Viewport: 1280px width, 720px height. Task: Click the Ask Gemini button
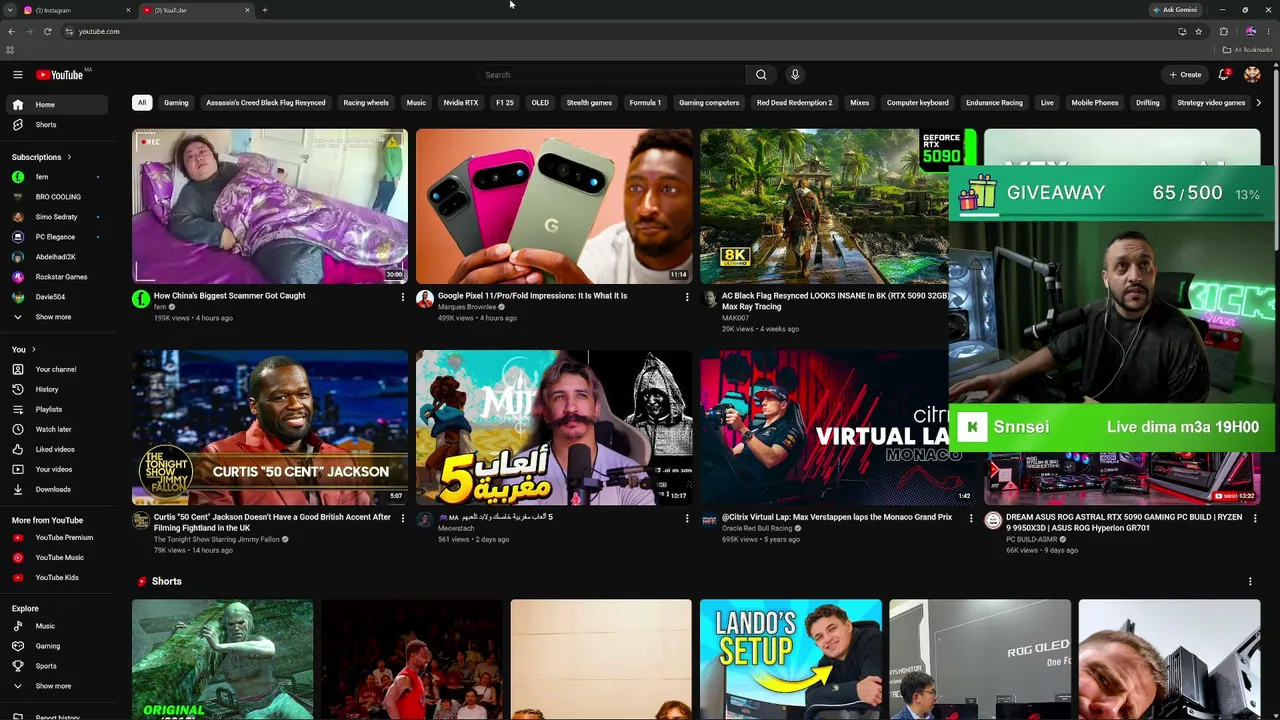click(x=1175, y=10)
